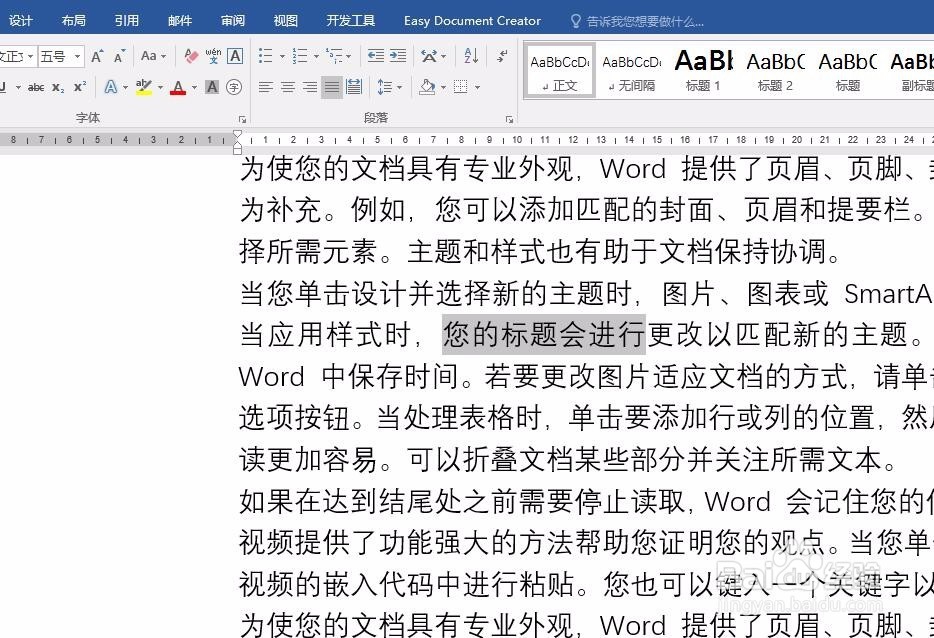Apply the 标题 2 style

[775, 70]
